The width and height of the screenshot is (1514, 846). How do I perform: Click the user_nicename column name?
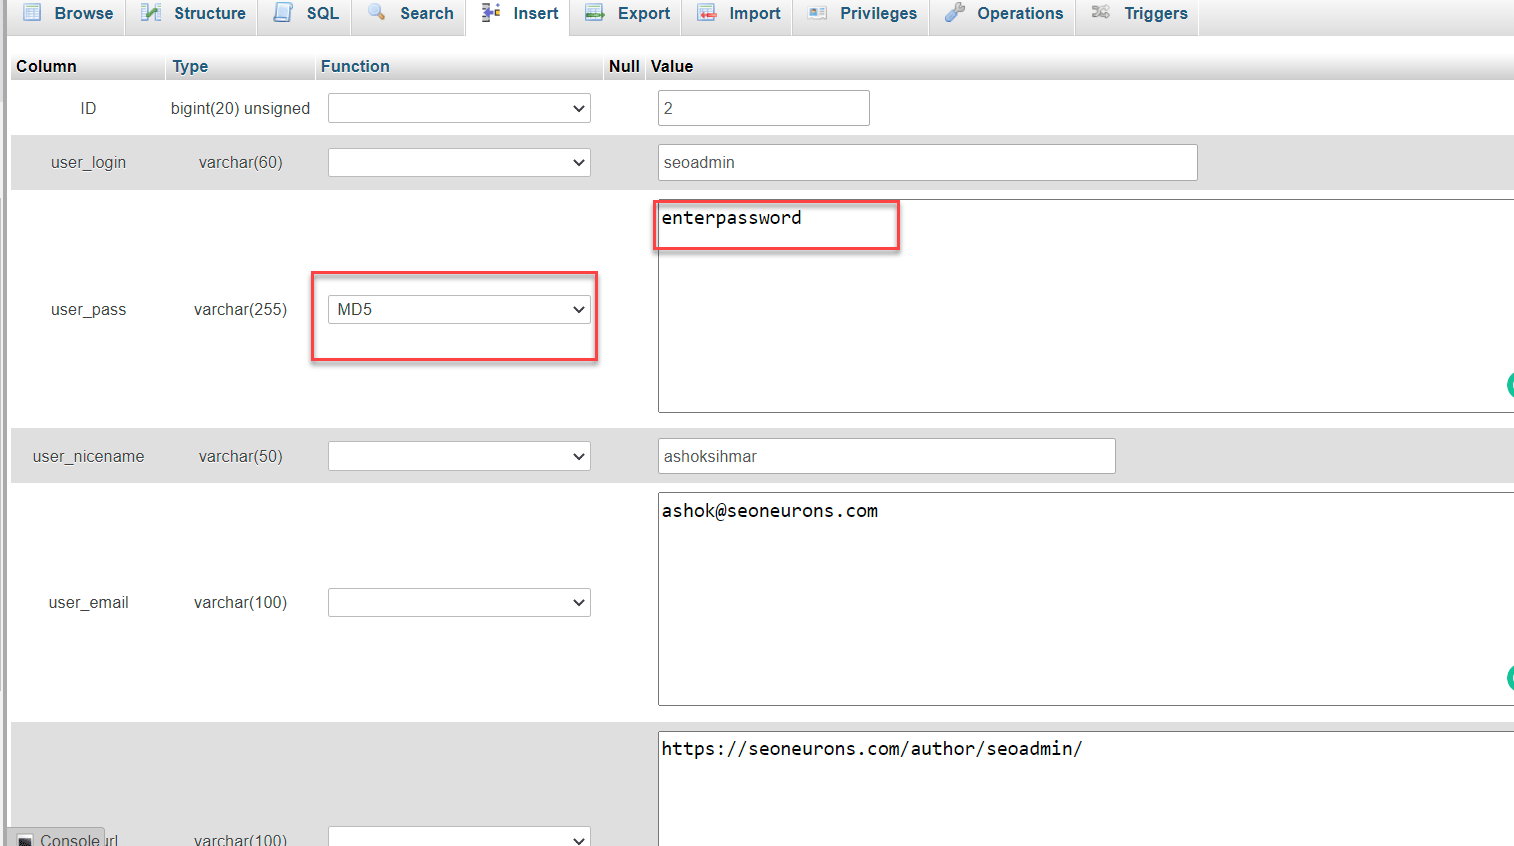point(88,456)
